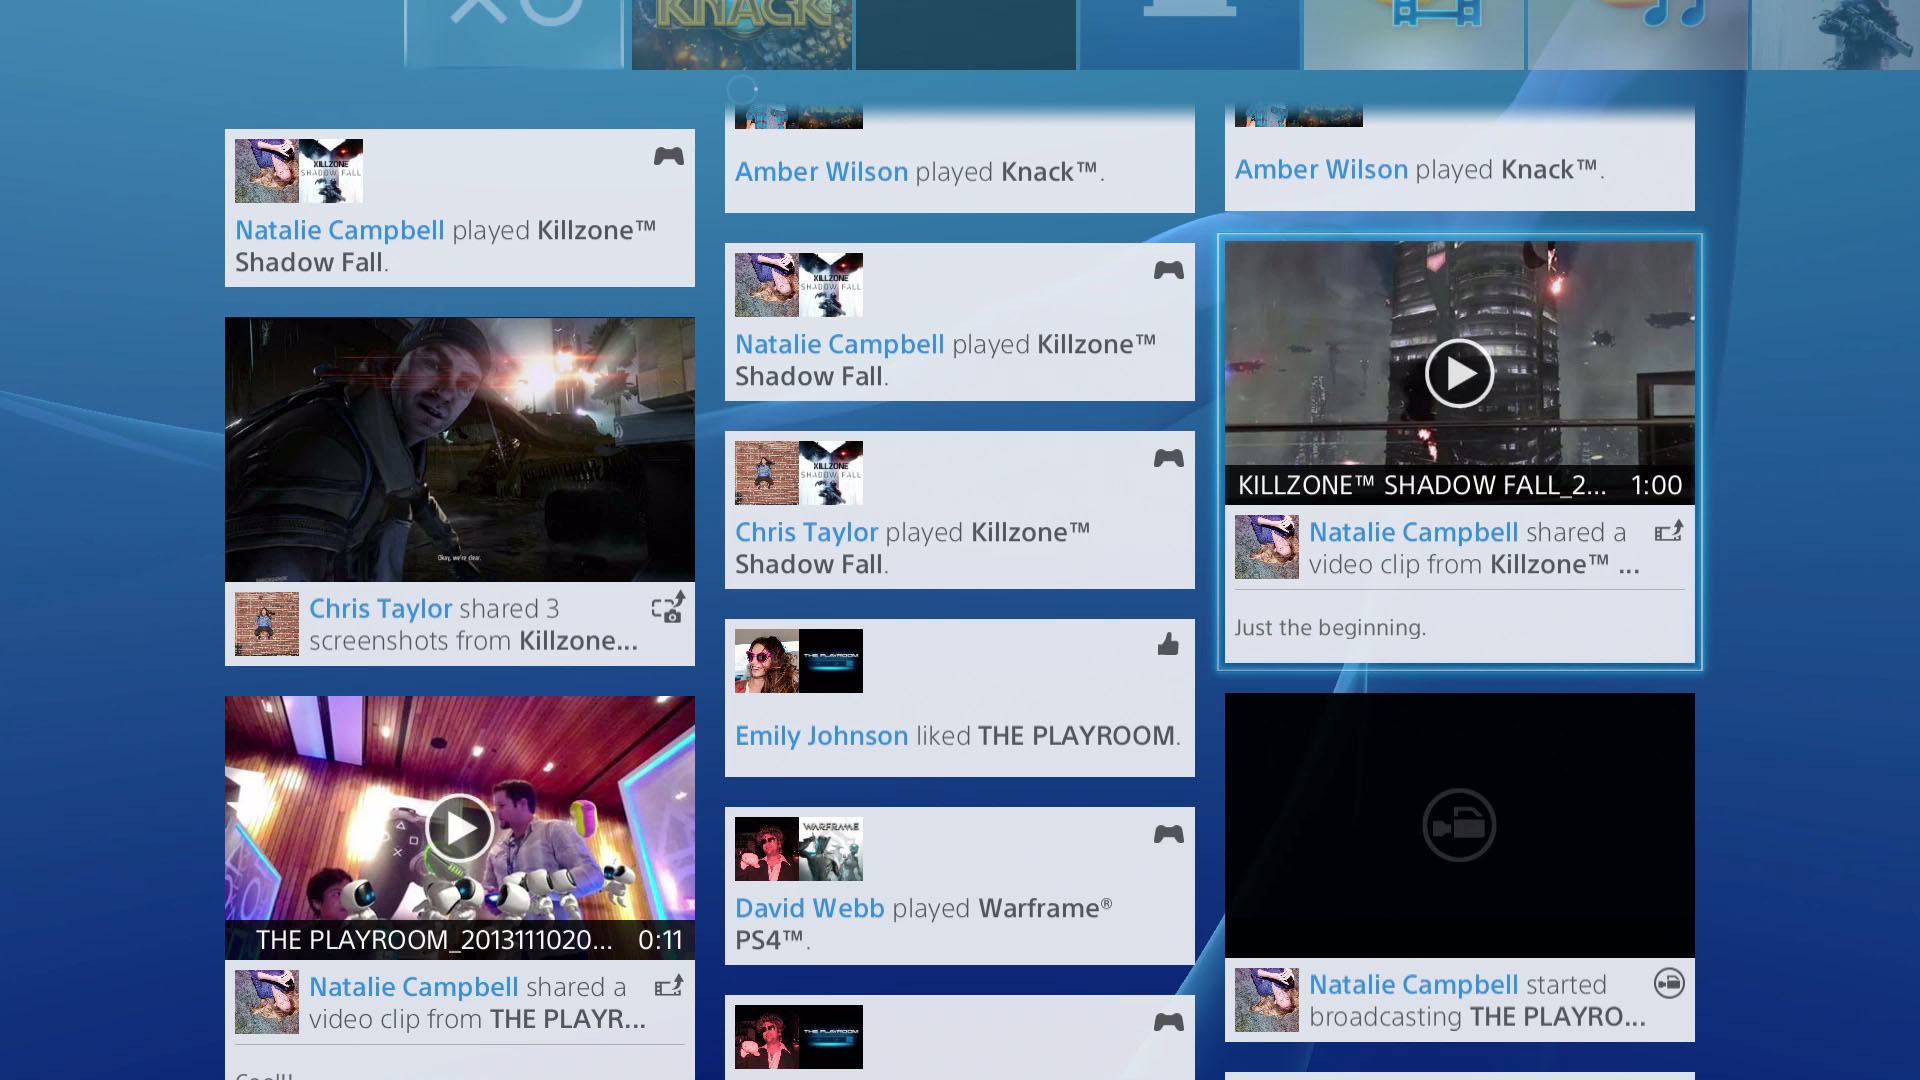Open the broadcast camera icon on the black thumbnail

pyautogui.click(x=1459, y=826)
